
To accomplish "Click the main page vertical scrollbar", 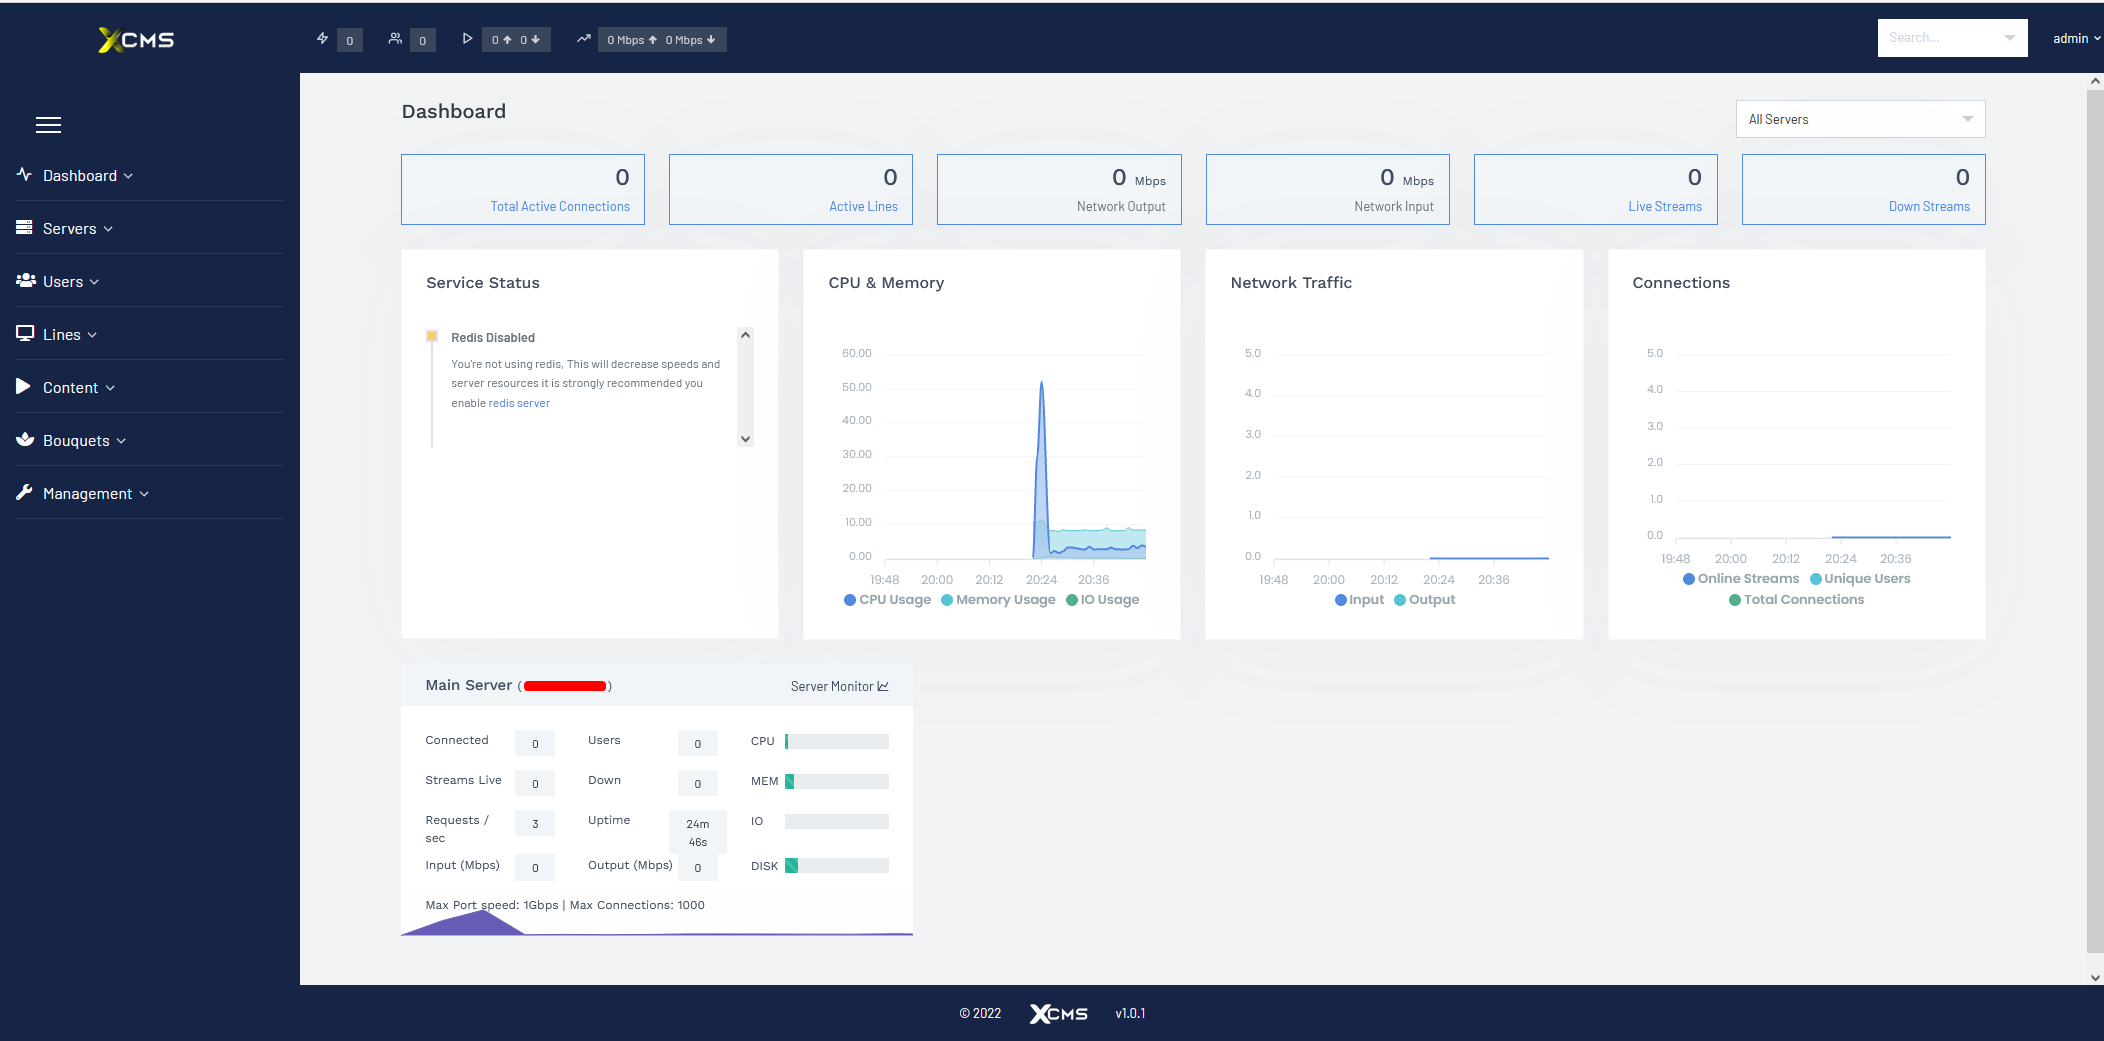I will click(2095, 520).
